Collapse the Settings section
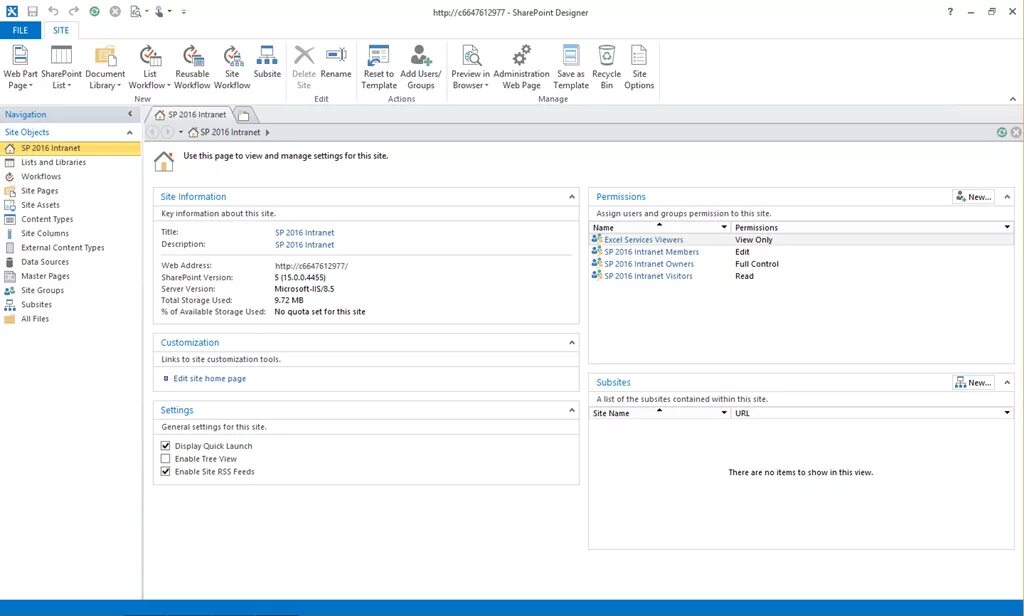 coord(571,410)
